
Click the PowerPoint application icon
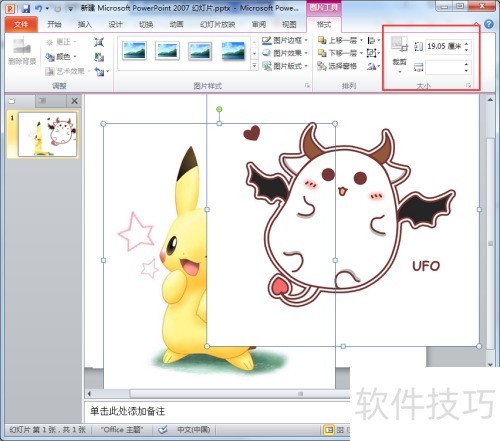click(10, 8)
